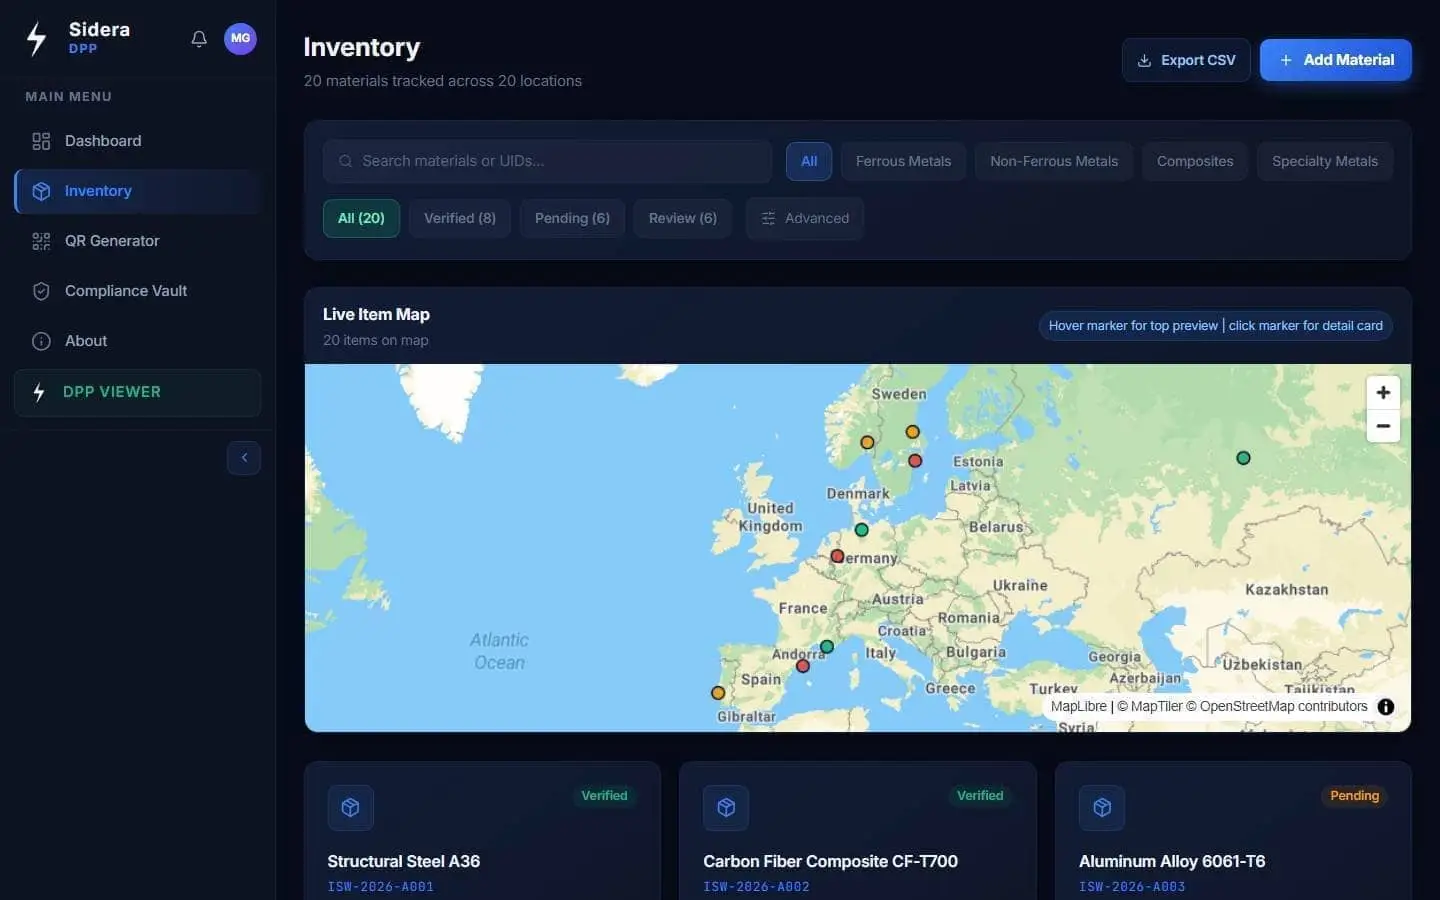The height and width of the screenshot is (900, 1440).
Task: Click the Dashboard grid icon
Action: pos(41,141)
